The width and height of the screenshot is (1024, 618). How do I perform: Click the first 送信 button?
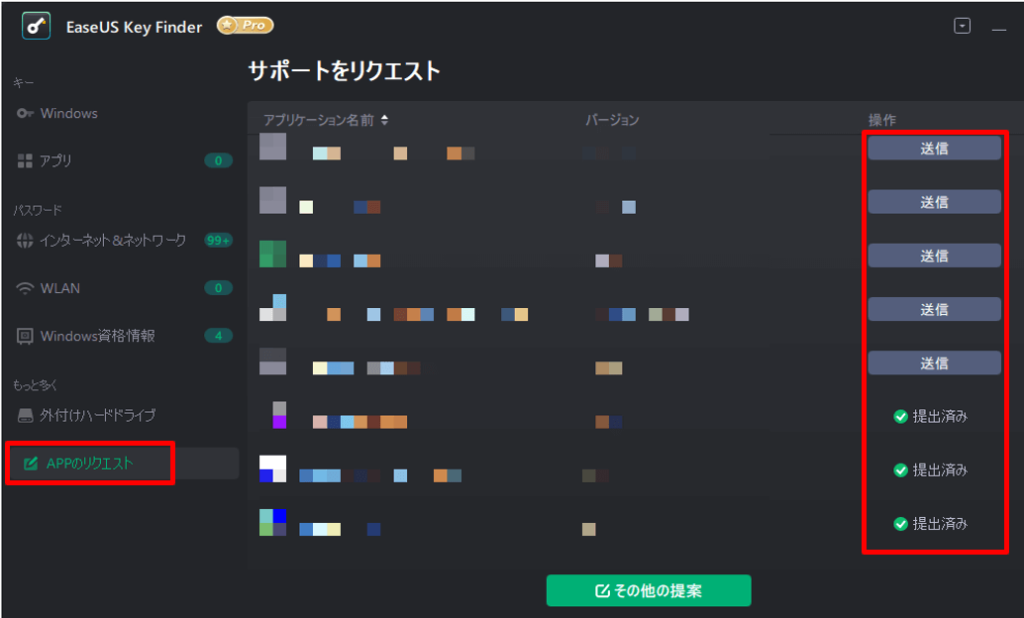[x=934, y=148]
